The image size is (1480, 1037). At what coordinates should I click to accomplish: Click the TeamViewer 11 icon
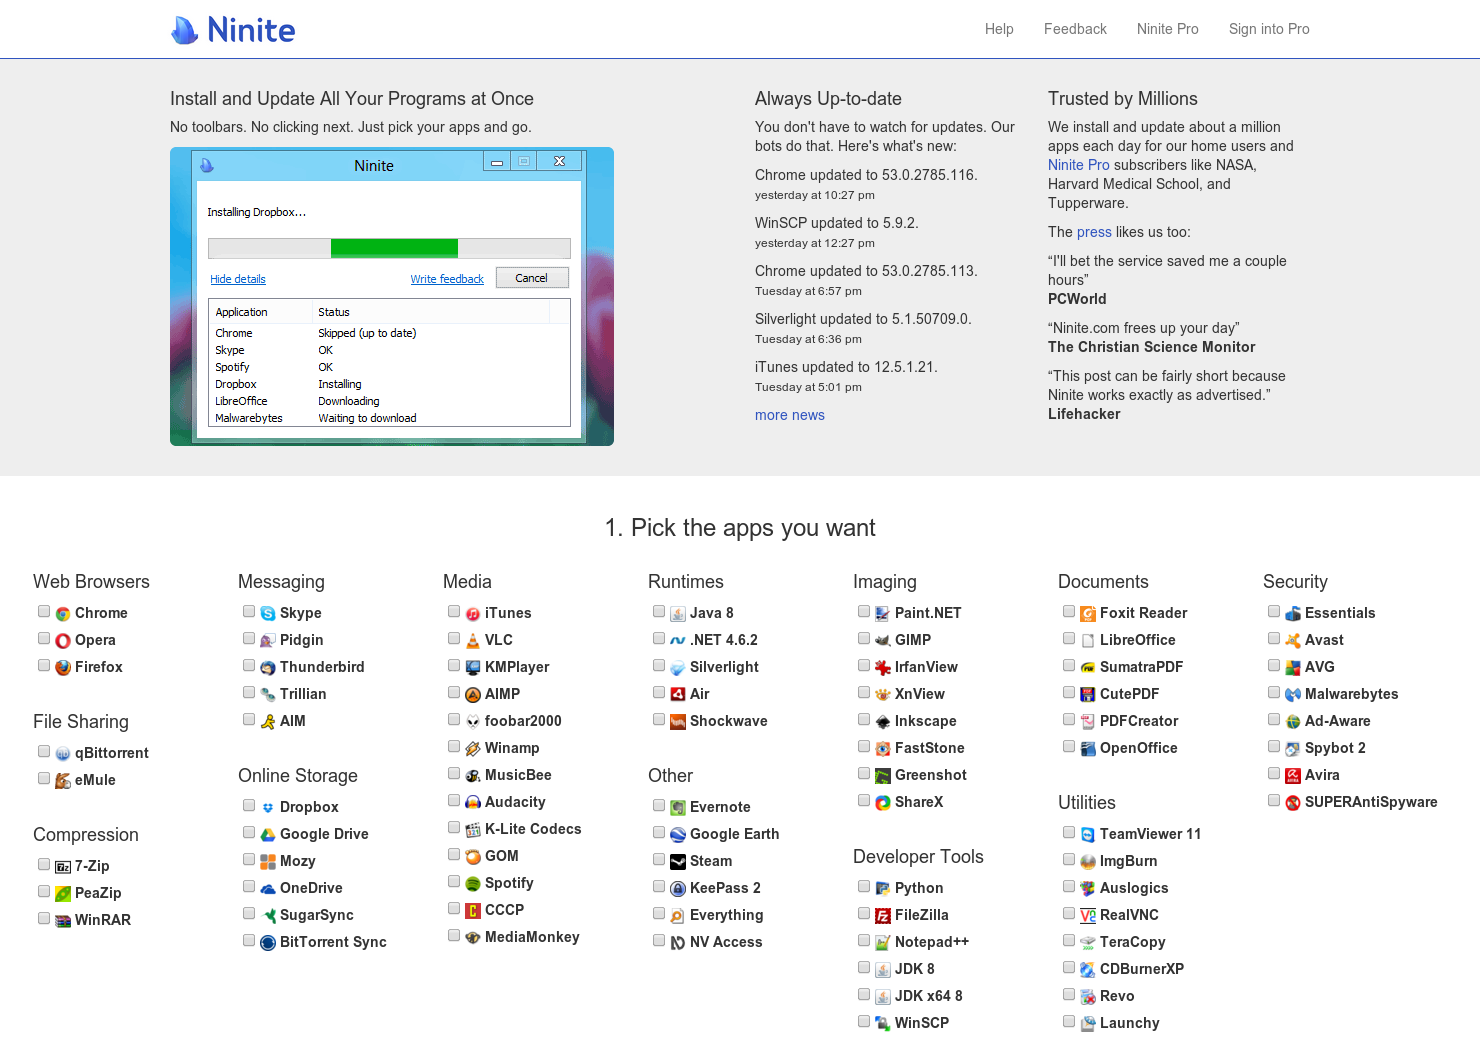[1088, 835]
